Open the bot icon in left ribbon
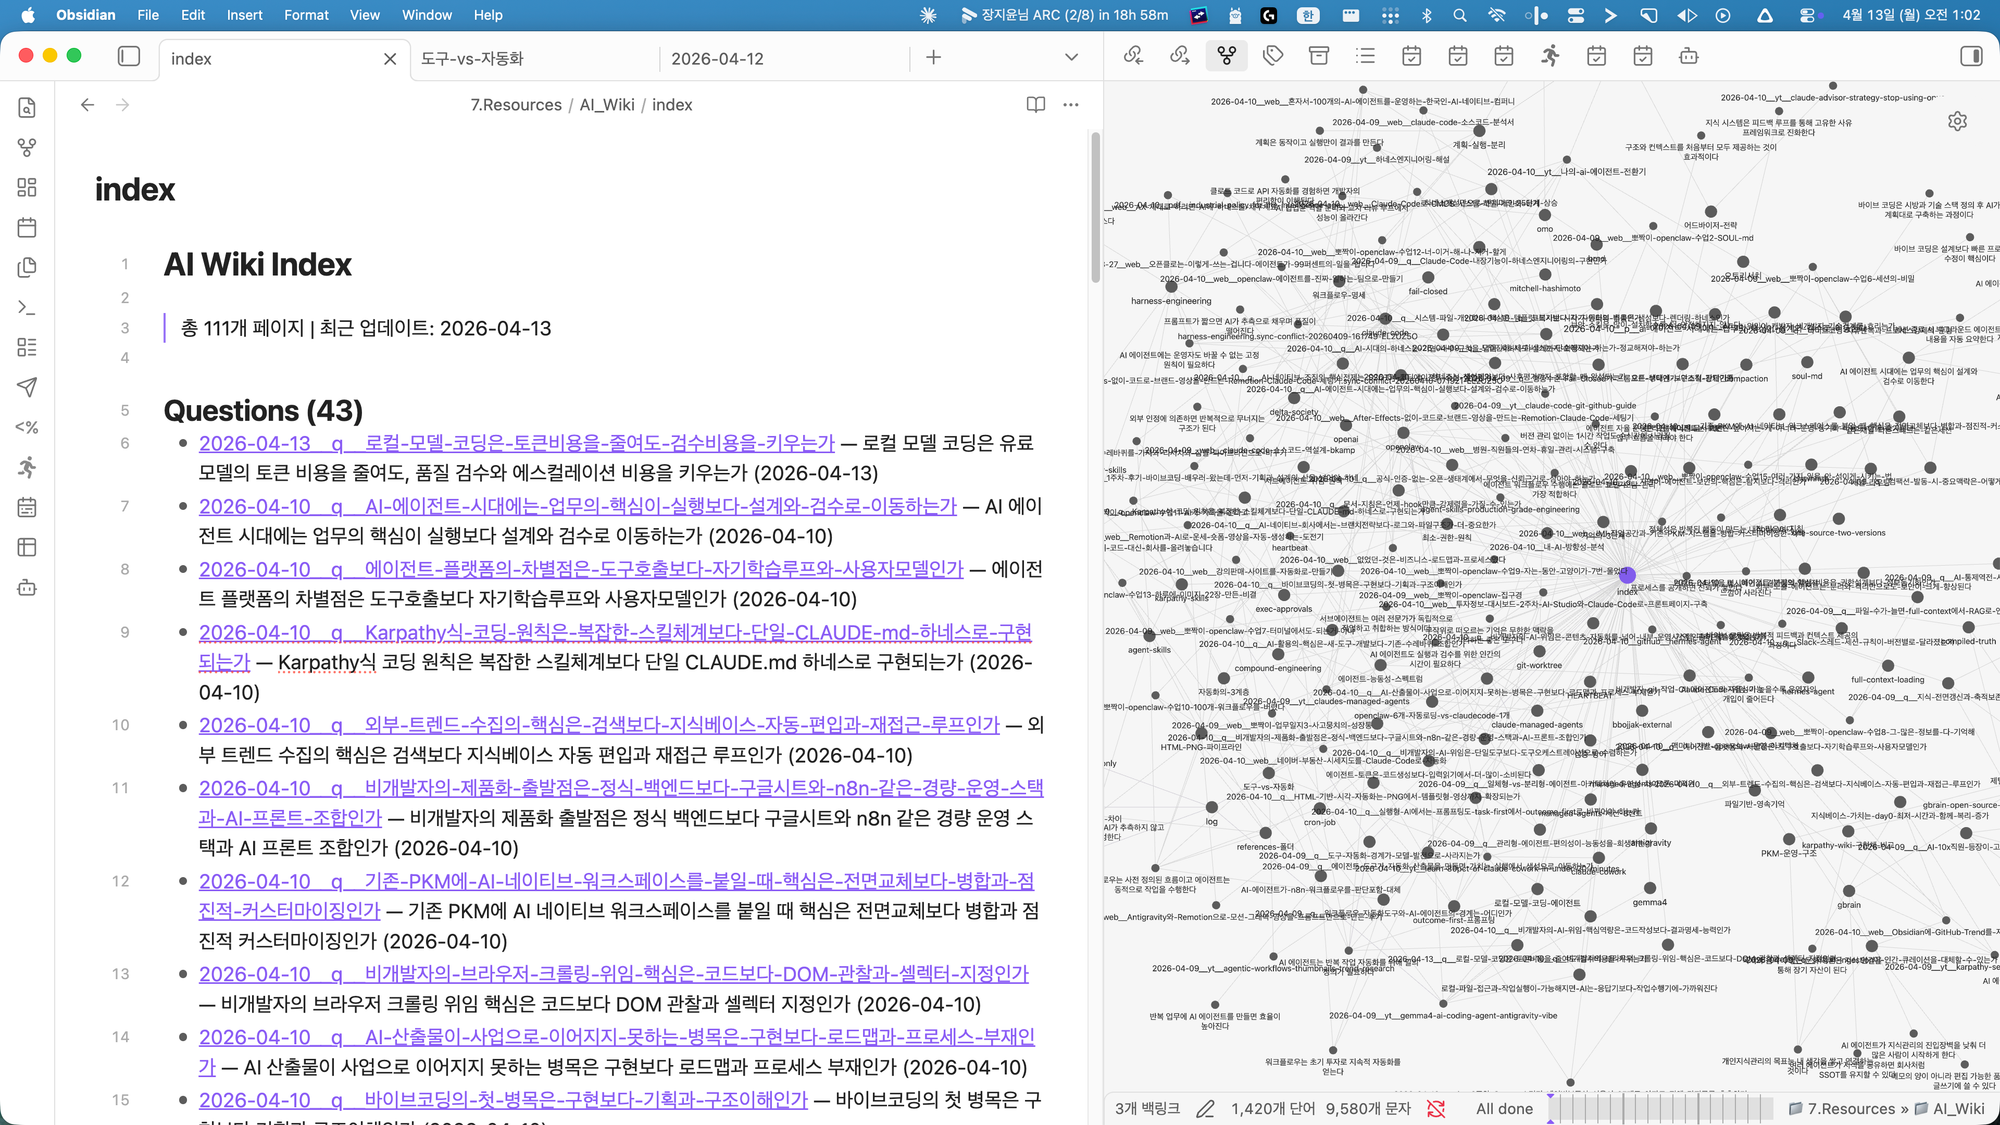This screenshot has height=1125, width=2000. pyautogui.click(x=27, y=588)
